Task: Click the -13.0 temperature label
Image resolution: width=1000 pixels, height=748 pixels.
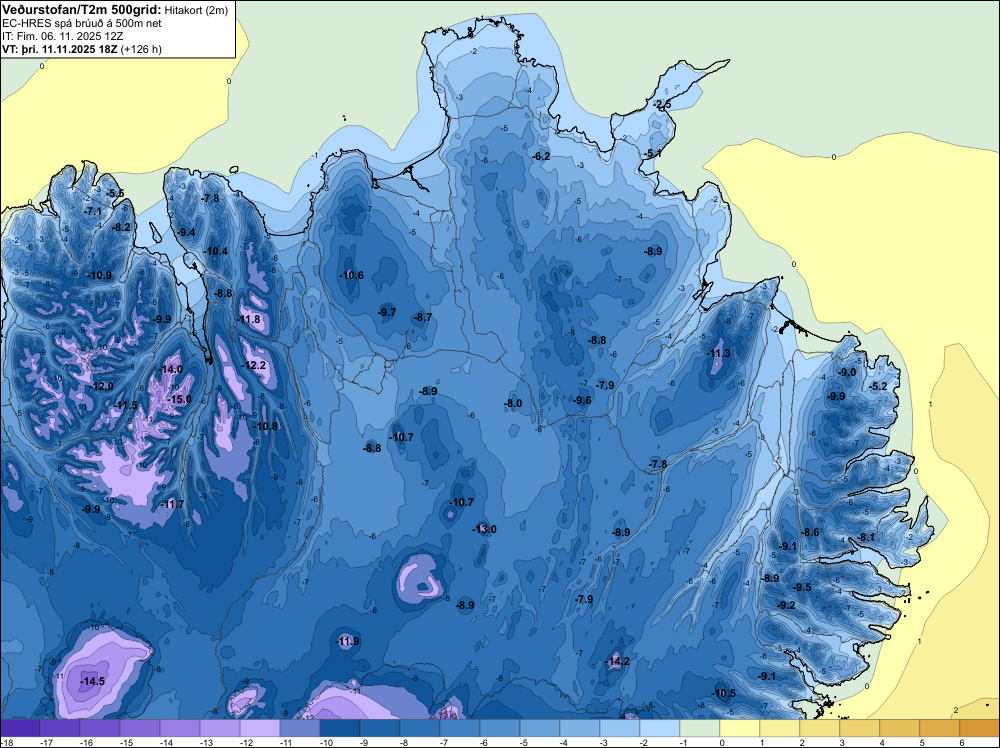Action: [484, 529]
